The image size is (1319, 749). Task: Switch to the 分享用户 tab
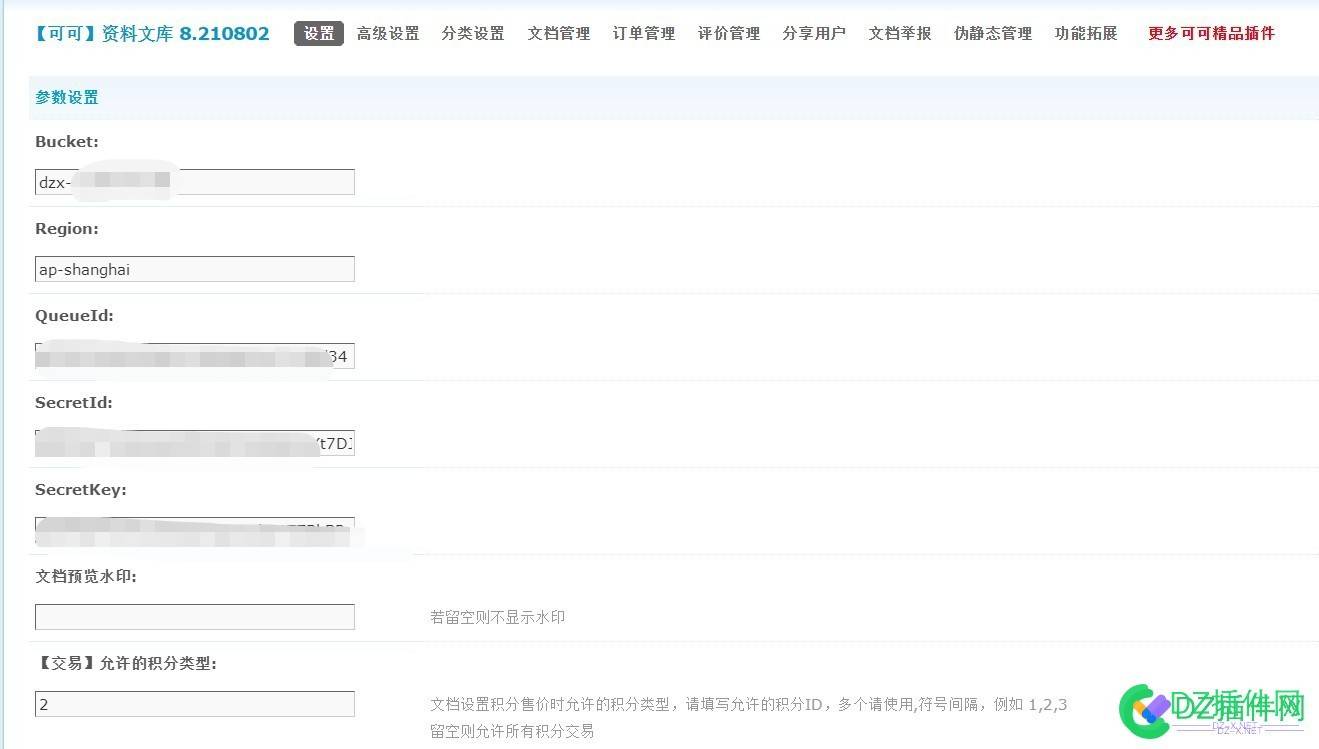[x=813, y=33]
